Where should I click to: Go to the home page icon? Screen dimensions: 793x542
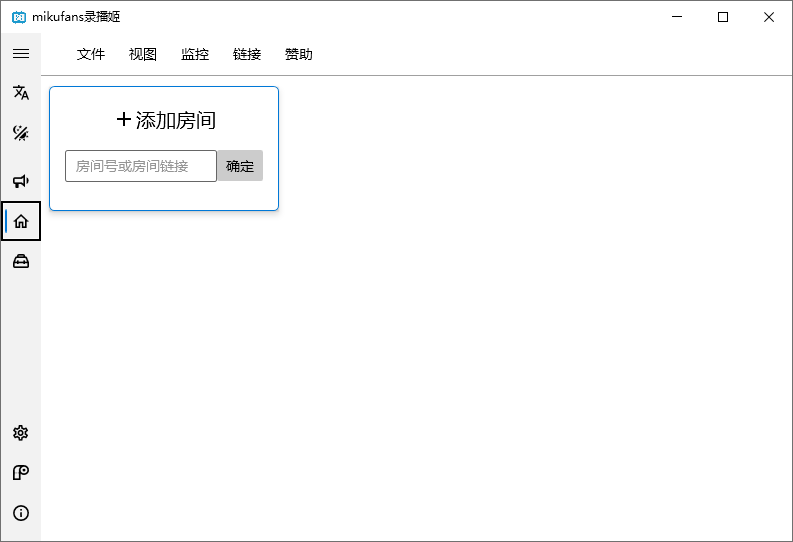[21, 221]
